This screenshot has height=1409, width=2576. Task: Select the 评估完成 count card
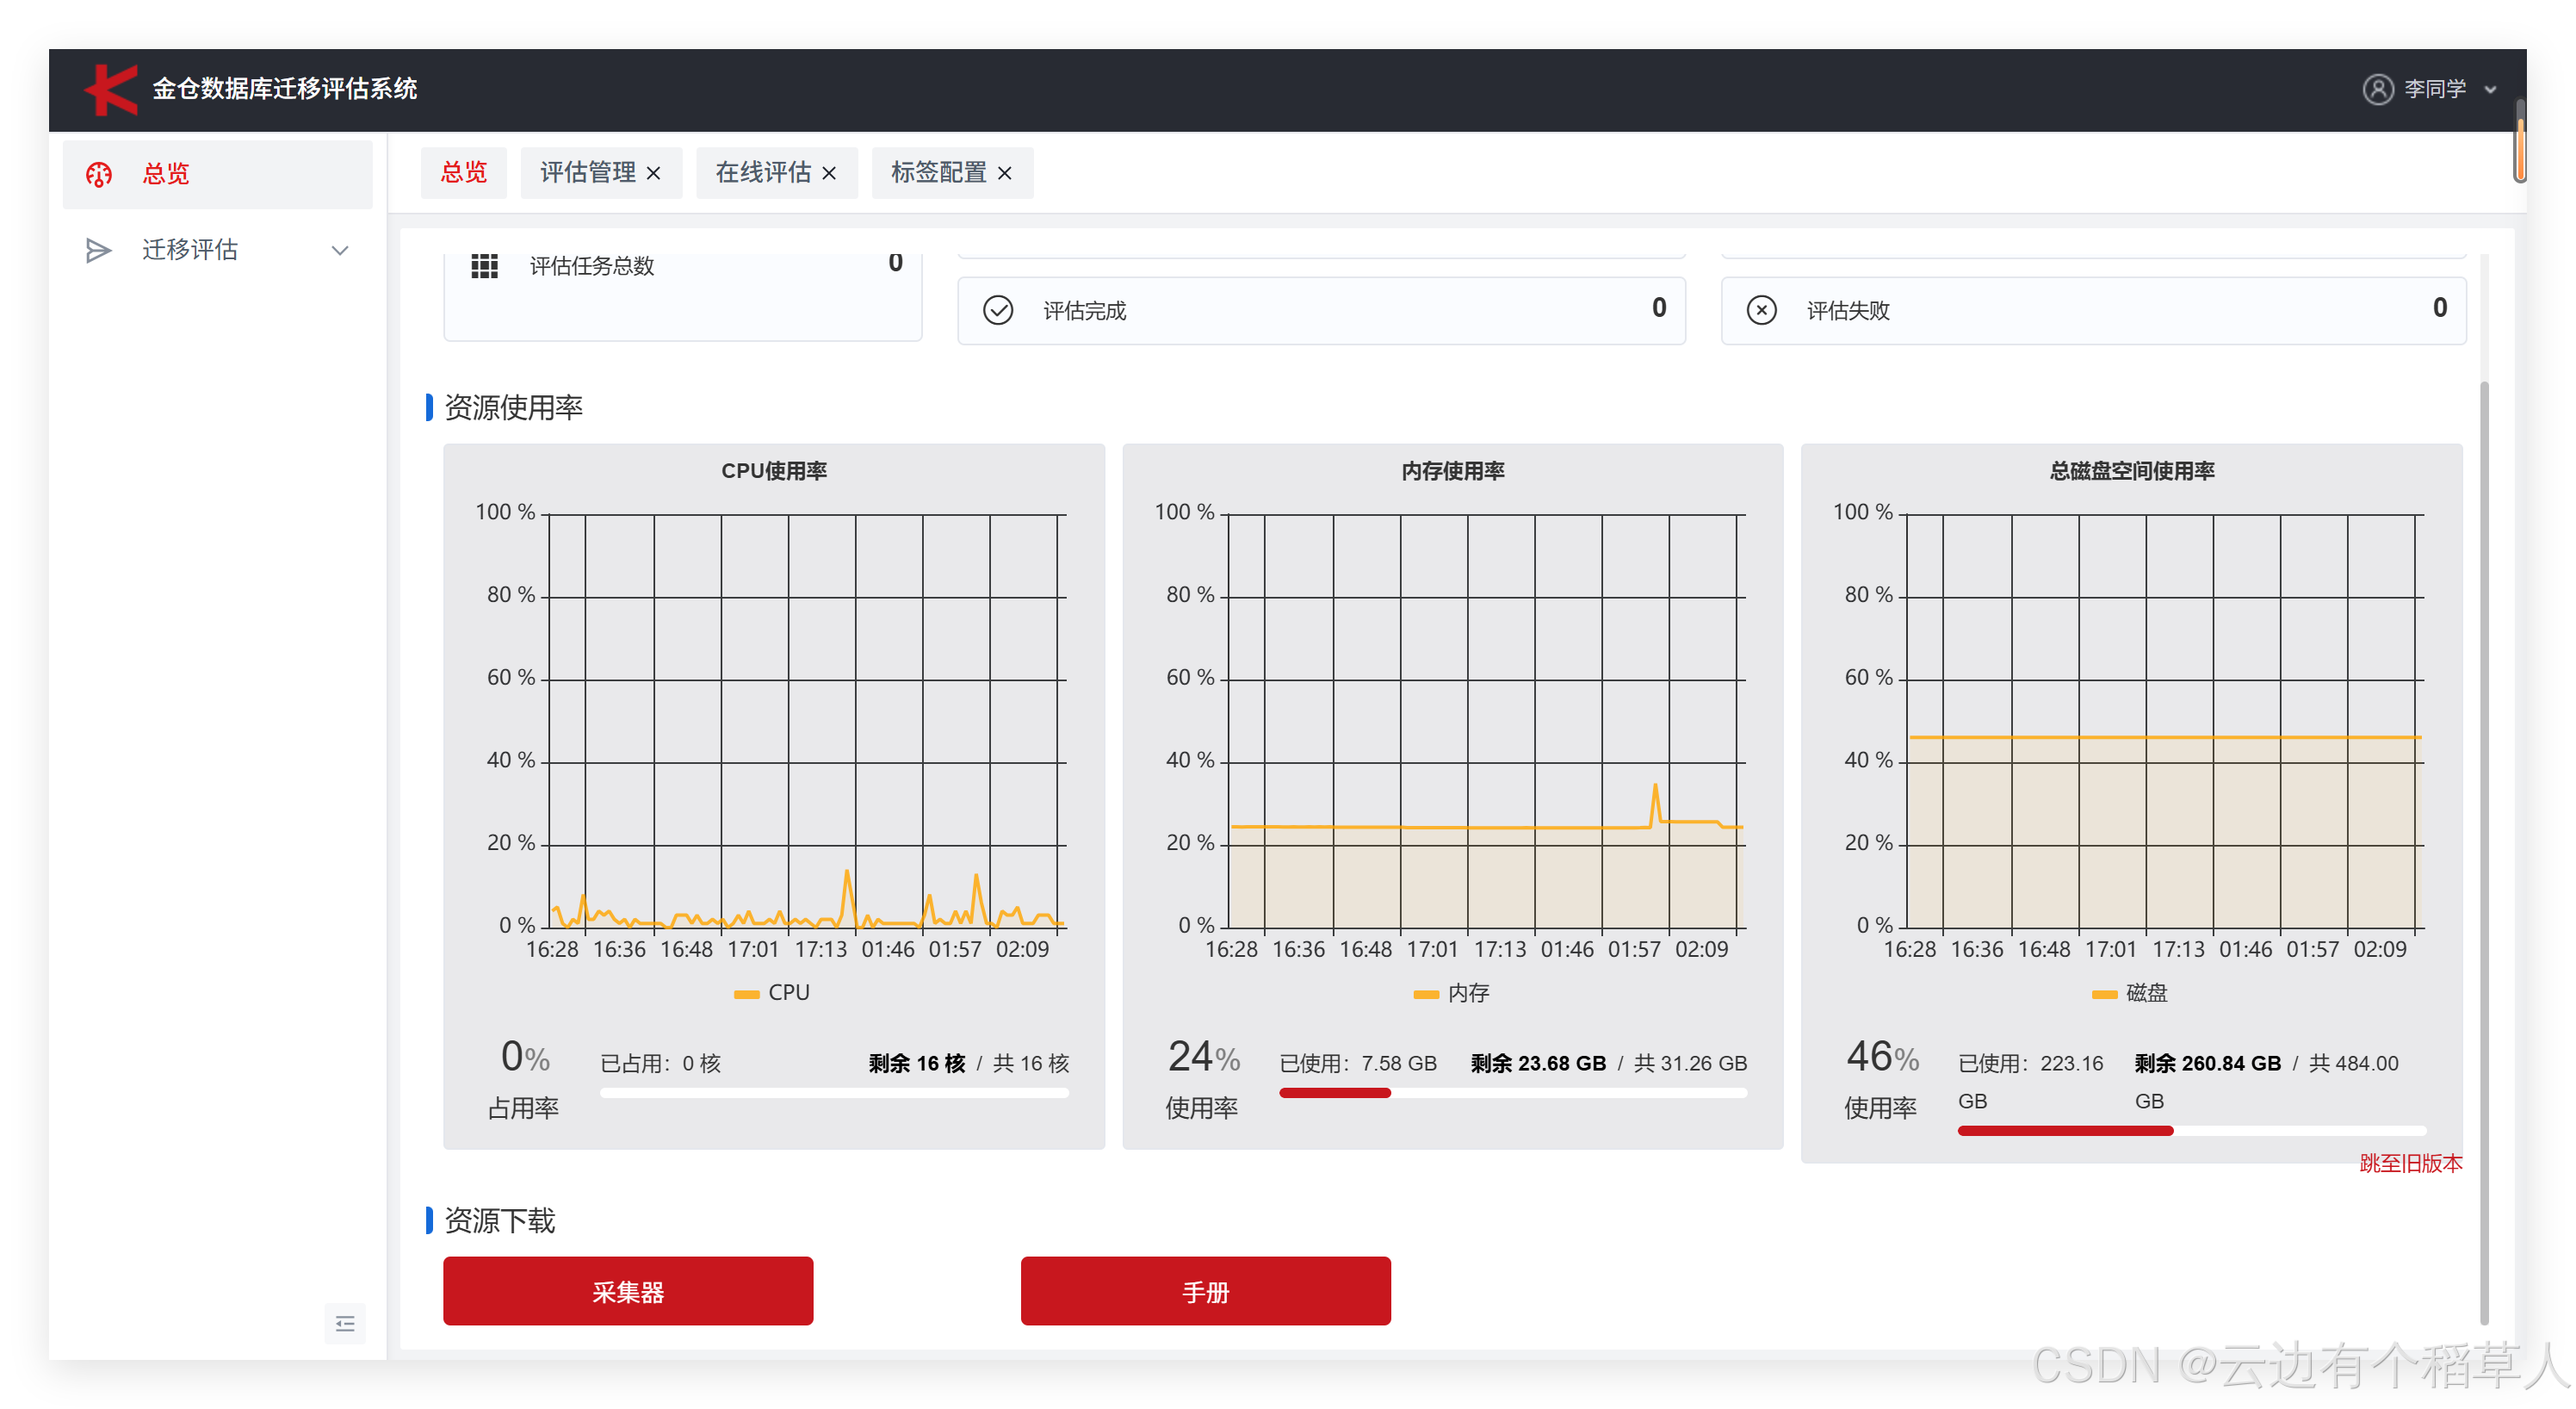tap(1321, 310)
